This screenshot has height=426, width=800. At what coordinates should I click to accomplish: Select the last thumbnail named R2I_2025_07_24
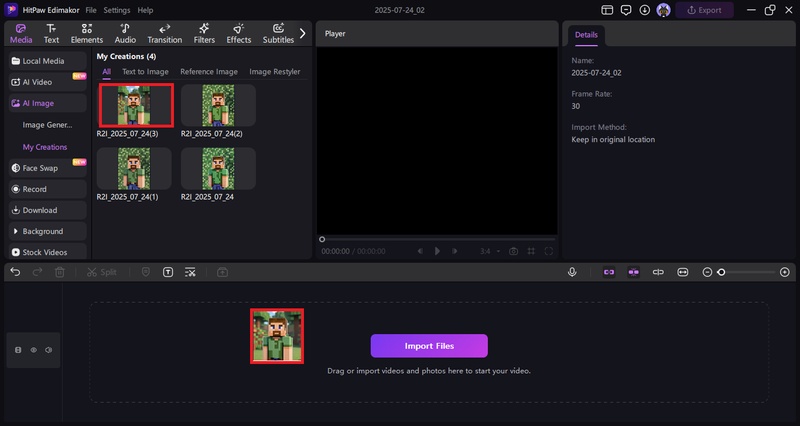click(218, 169)
